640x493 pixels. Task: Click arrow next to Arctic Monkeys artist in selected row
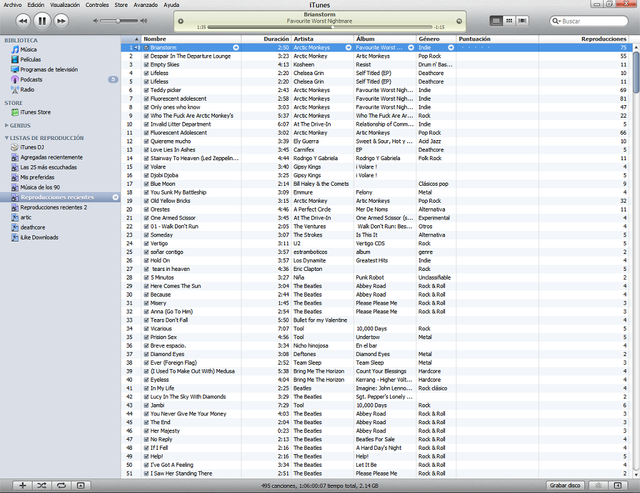(x=348, y=48)
